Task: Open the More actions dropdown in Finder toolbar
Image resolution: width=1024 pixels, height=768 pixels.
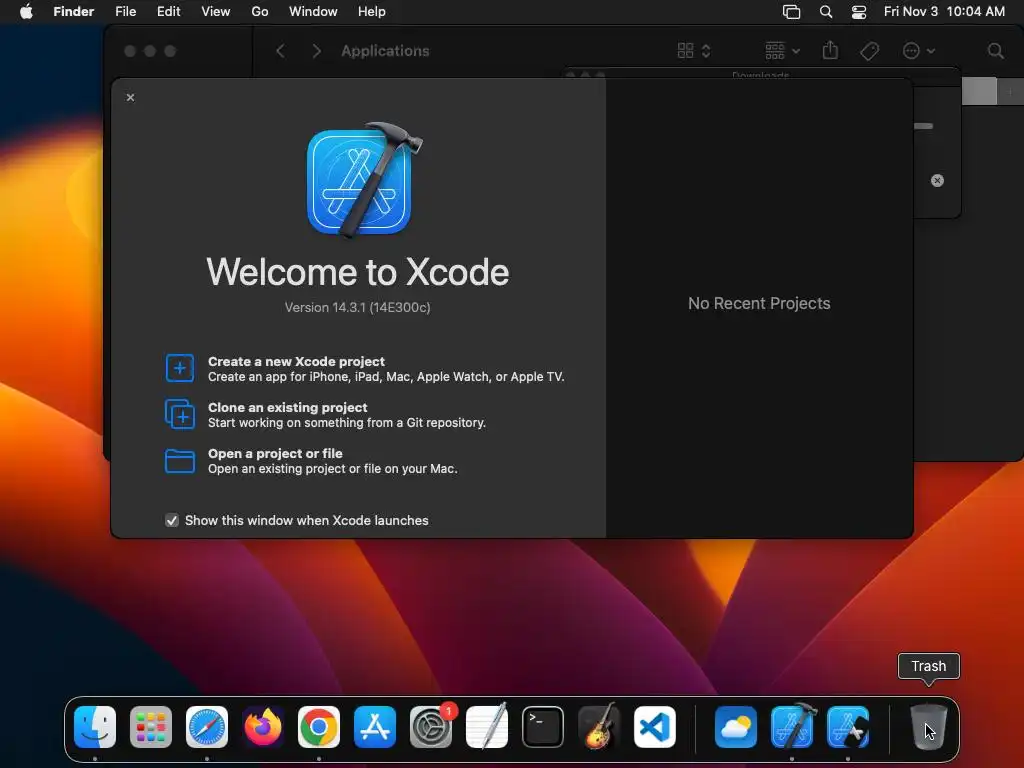Action: point(919,51)
